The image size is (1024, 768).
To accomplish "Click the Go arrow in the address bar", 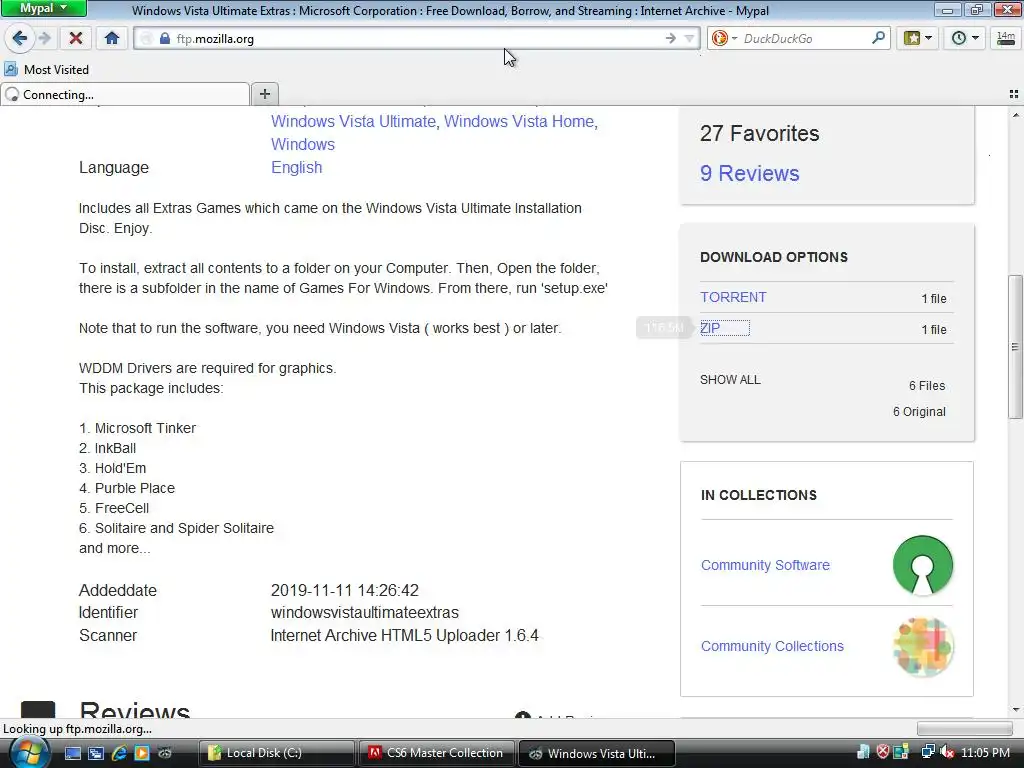I will [x=671, y=39].
